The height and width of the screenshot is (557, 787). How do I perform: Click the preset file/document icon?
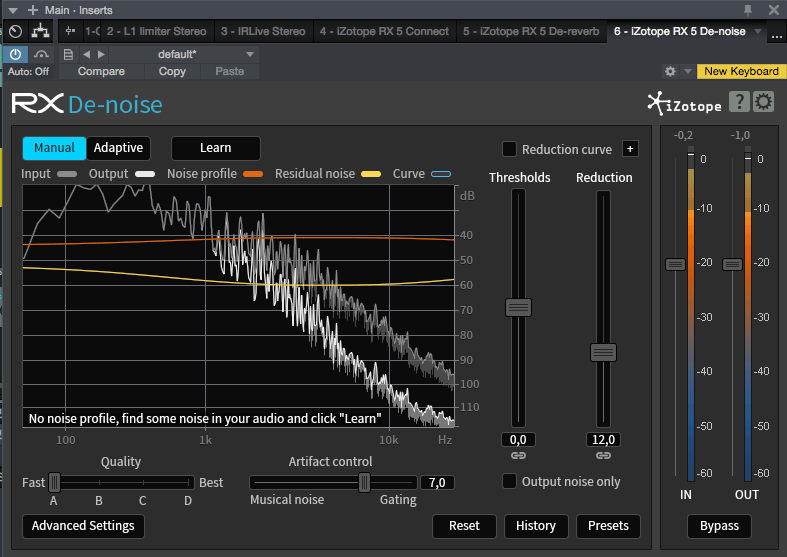68,54
